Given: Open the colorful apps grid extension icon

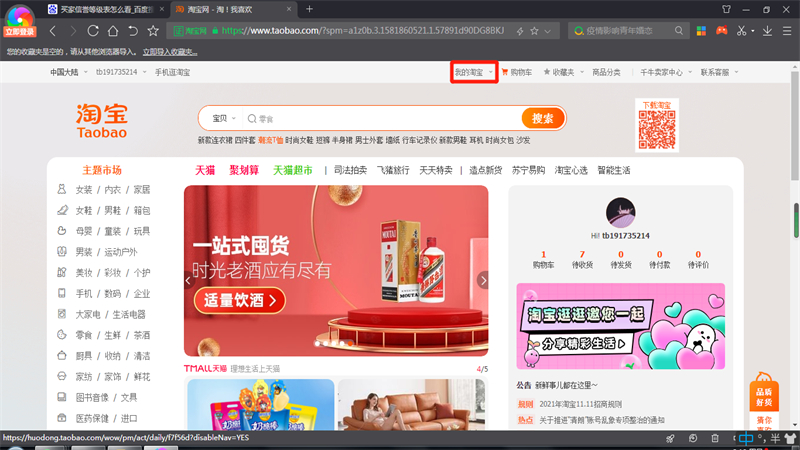Looking at the screenshot, I should (702, 31).
